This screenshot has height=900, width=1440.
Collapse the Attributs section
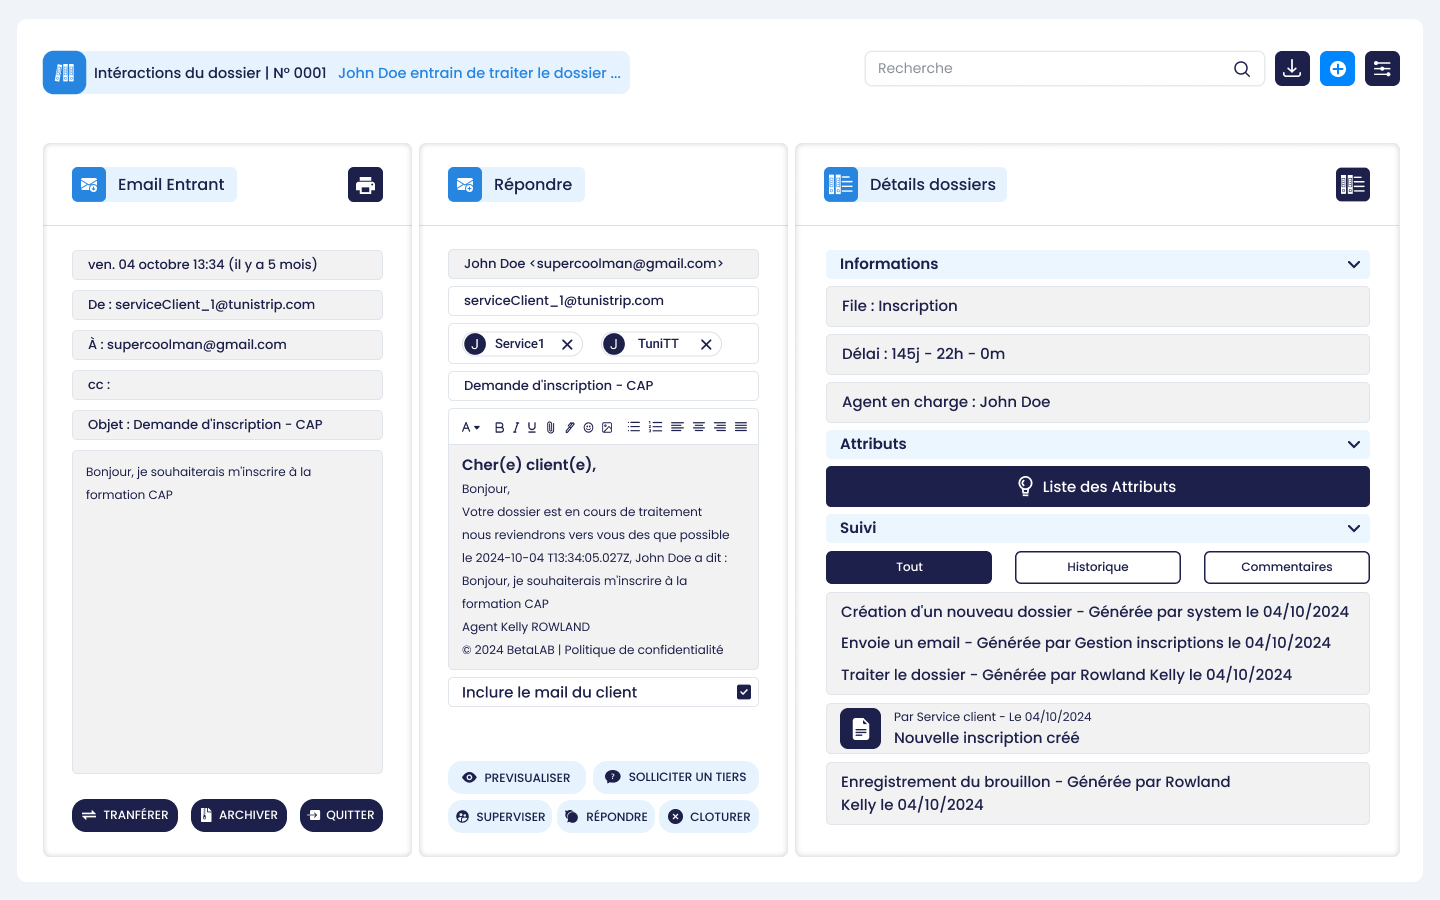[x=1353, y=444]
